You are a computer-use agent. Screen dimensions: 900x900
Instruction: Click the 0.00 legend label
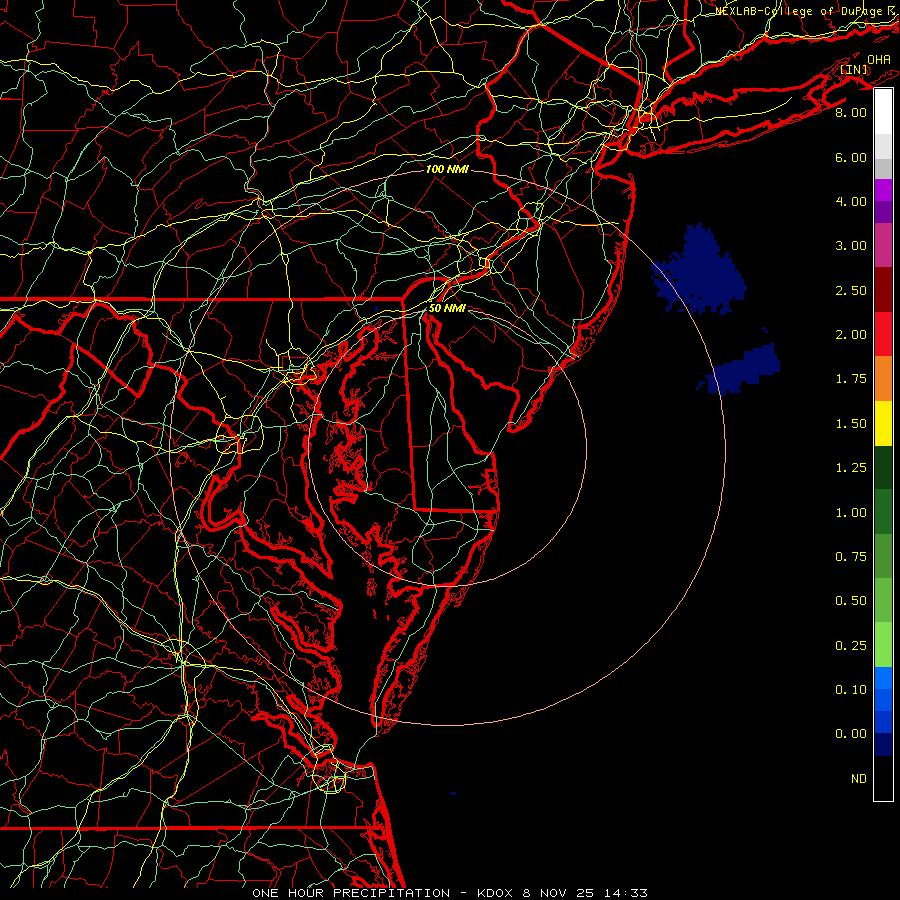pyautogui.click(x=851, y=734)
